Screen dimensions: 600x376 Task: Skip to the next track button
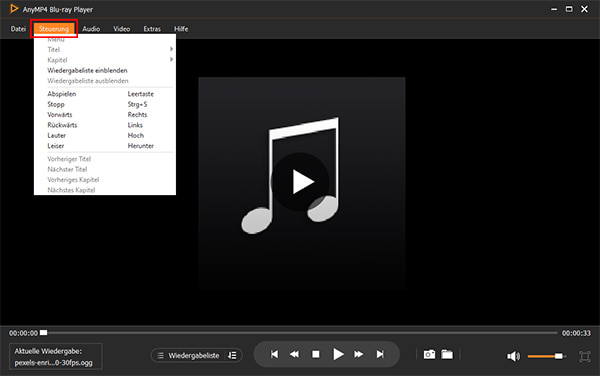[x=380, y=355]
